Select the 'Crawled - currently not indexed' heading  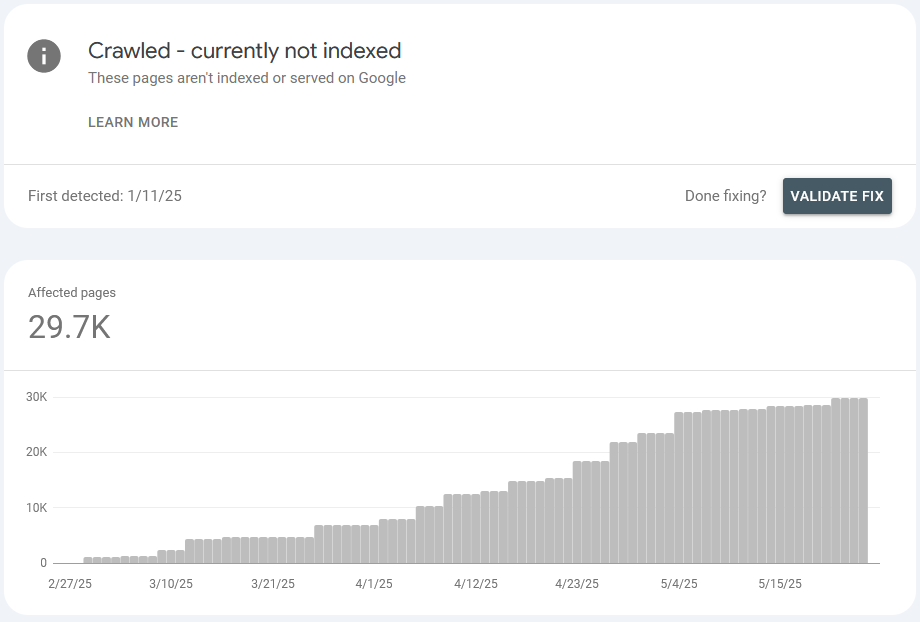245,50
